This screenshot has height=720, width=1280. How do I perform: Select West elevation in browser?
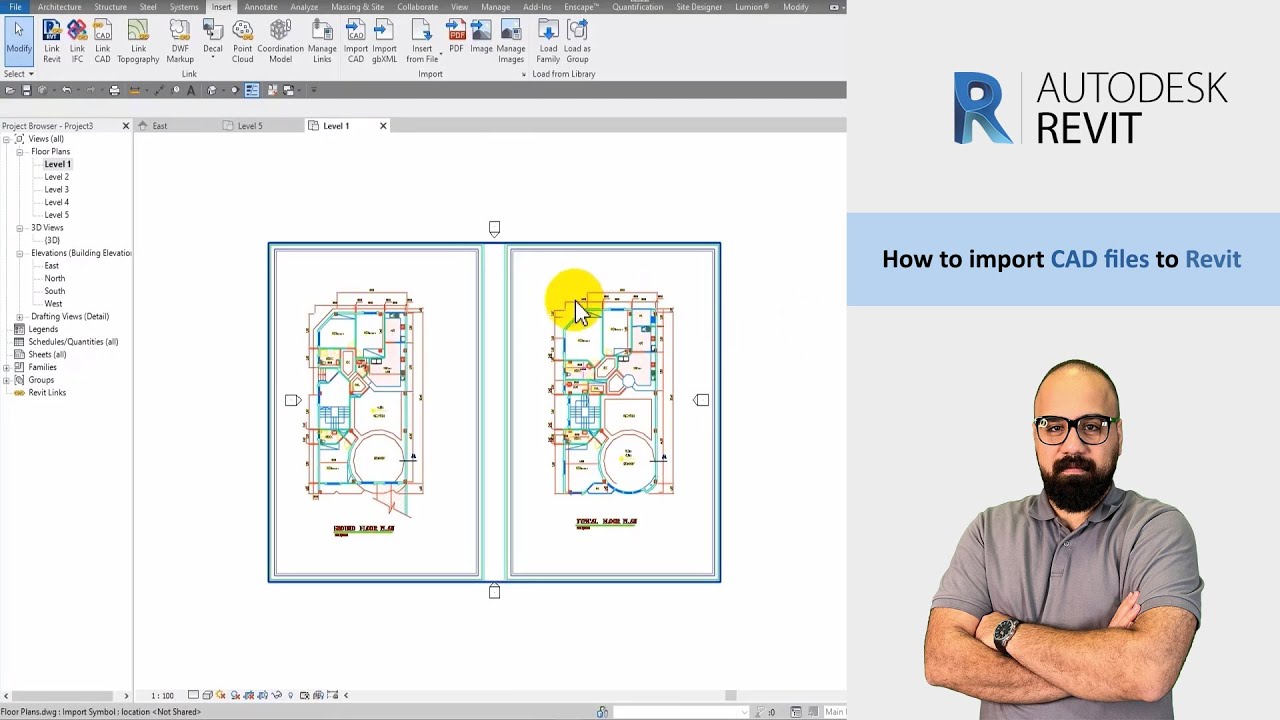(53, 304)
